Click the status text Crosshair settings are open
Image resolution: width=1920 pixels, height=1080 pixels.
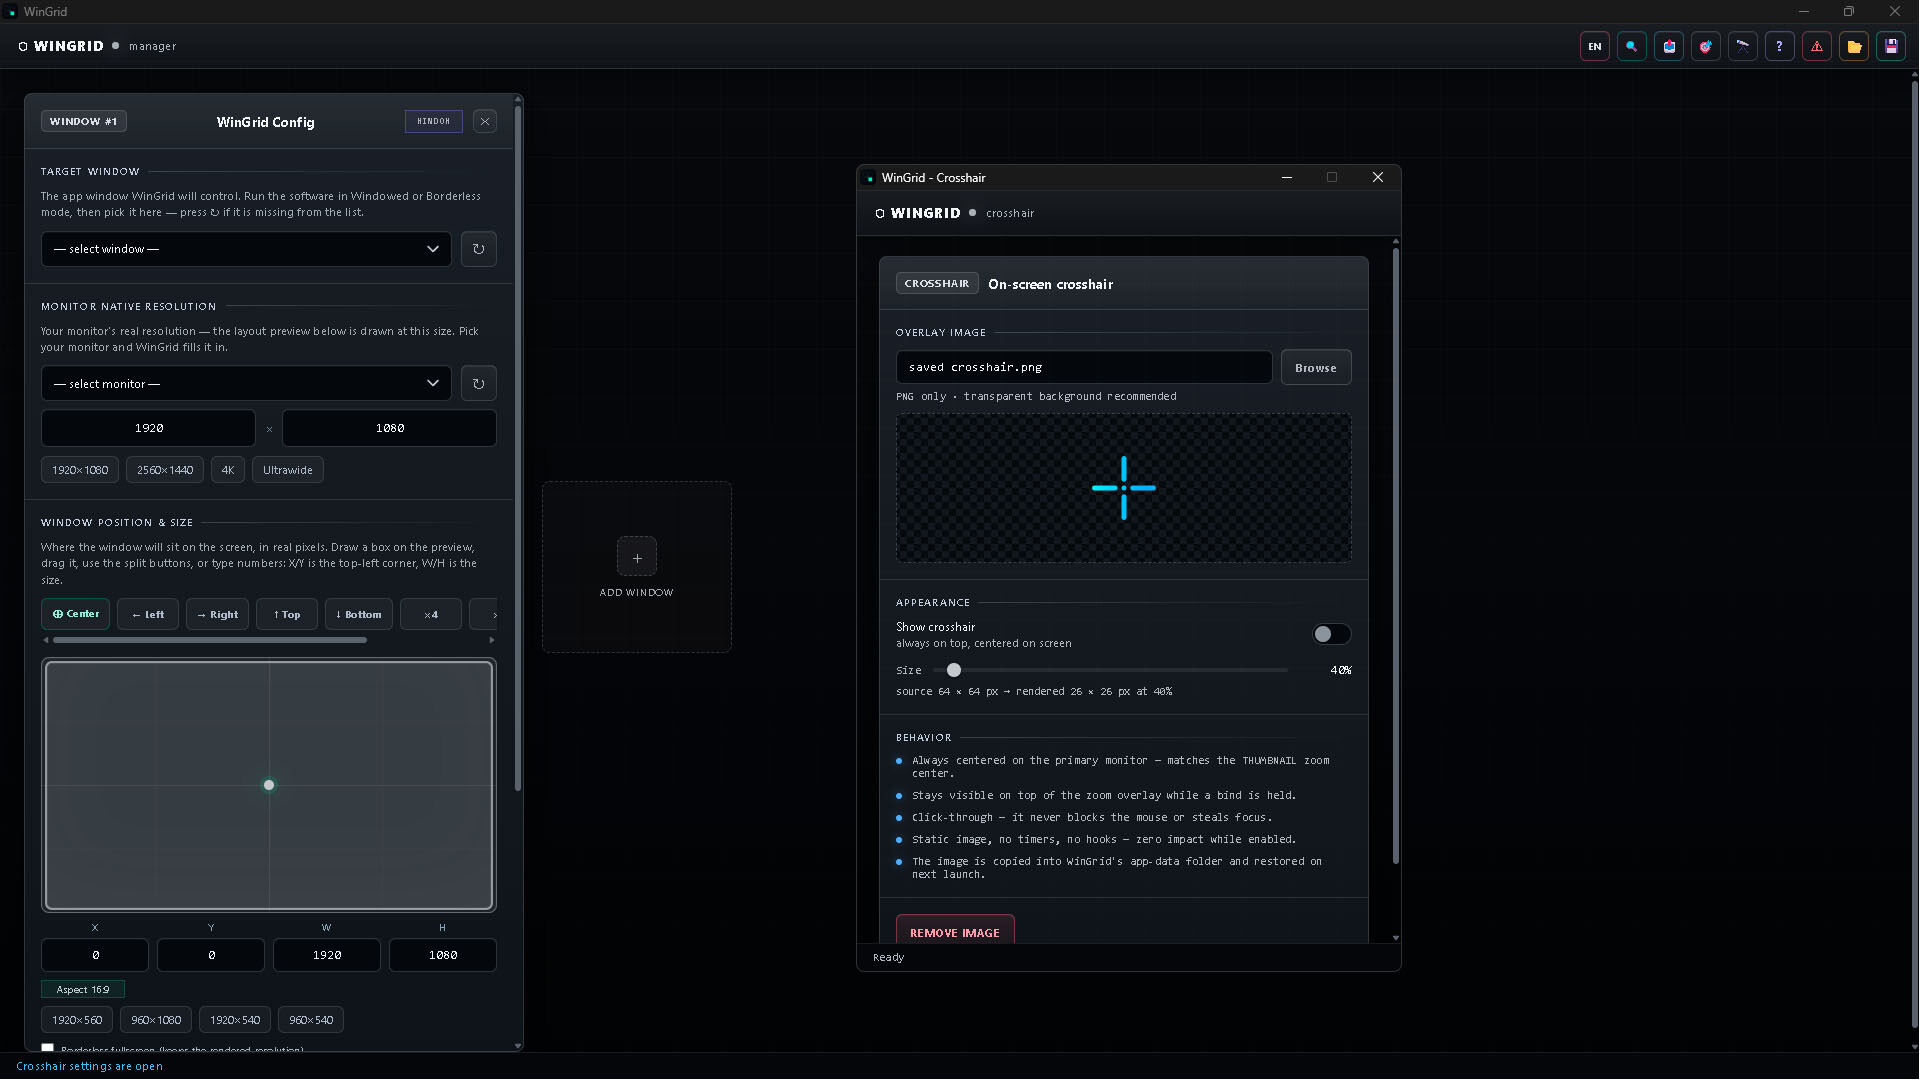click(89, 1067)
